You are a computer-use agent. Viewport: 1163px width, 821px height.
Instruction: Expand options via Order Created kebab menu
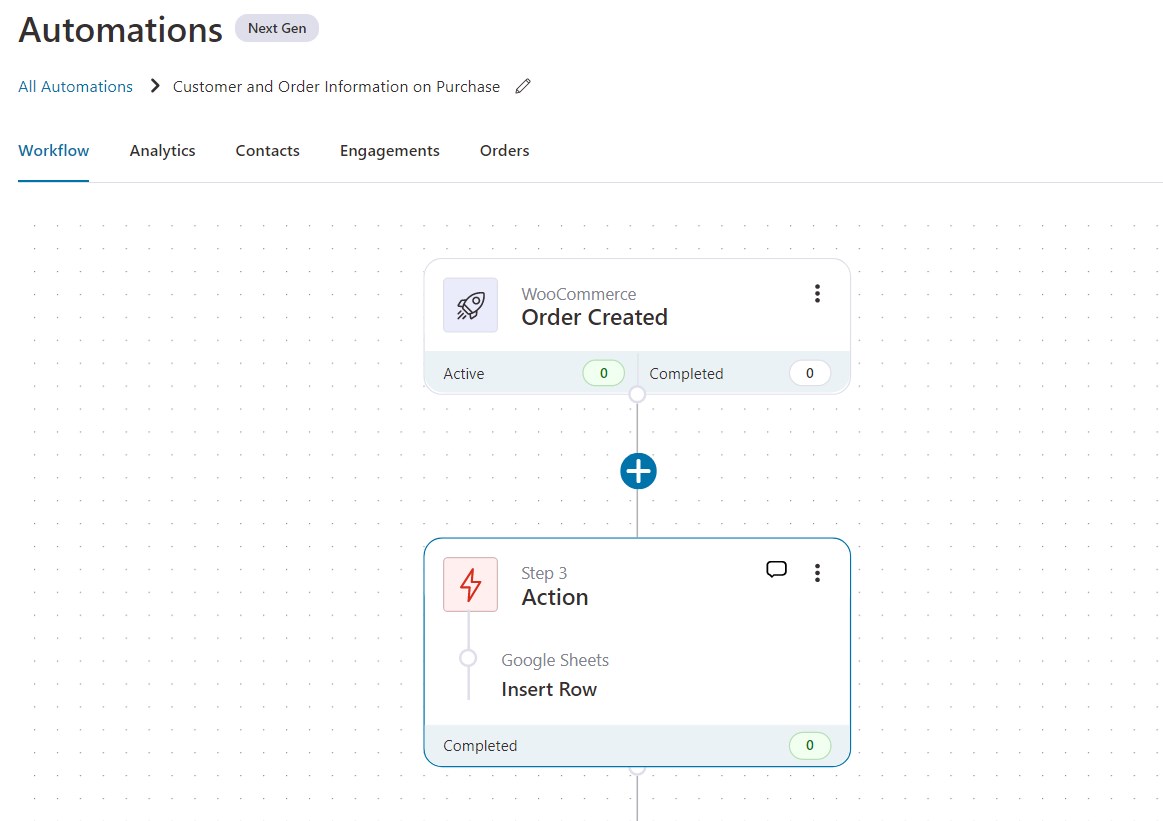(x=817, y=293)
